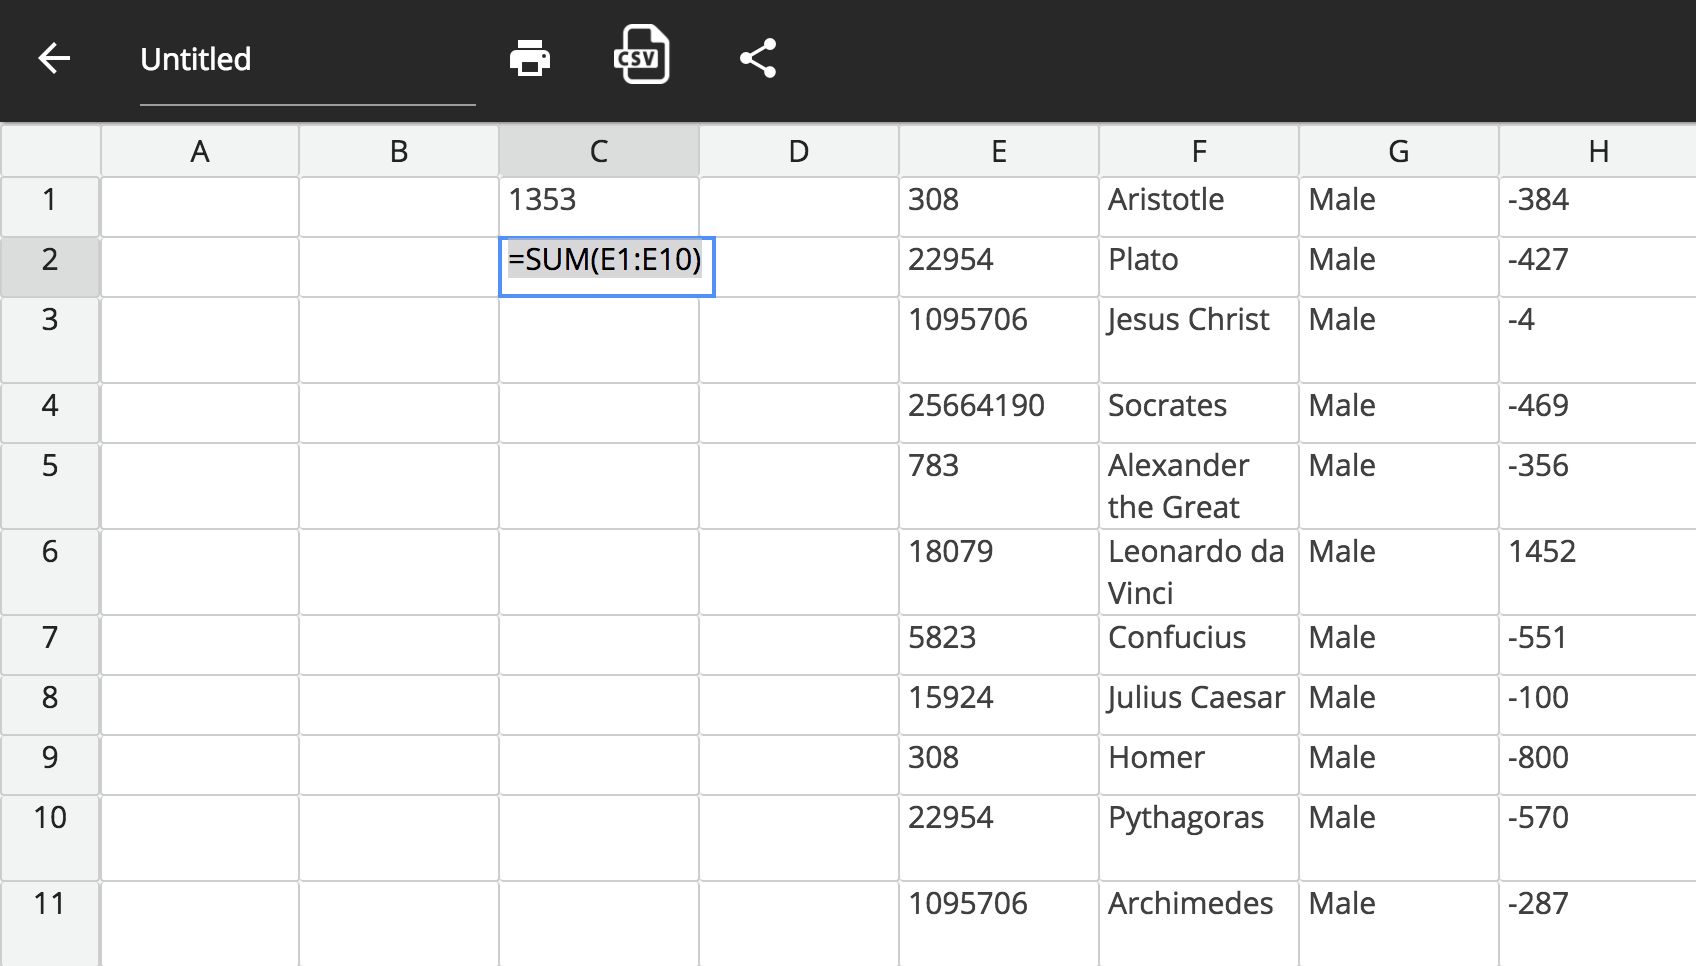The image size is (1696, 966).
Task: Select column C header
Action: pos(598,151)
